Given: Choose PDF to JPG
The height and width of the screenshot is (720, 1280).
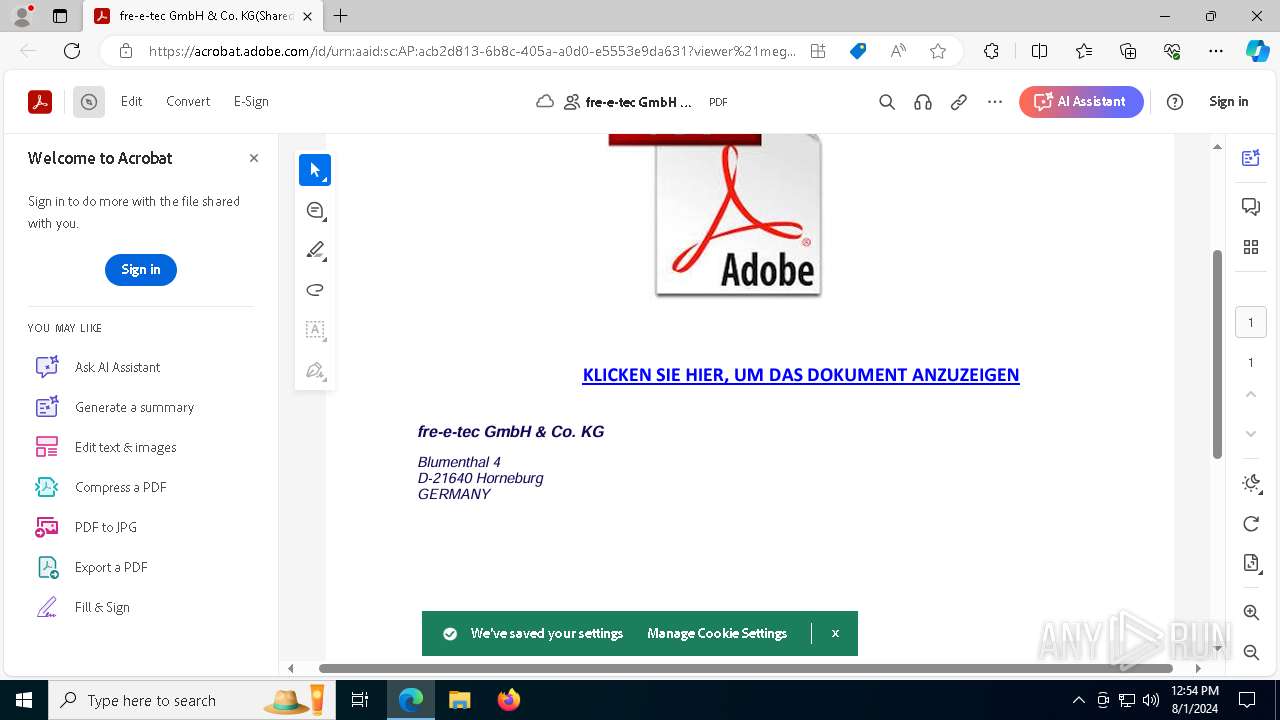Looking at the screenshot, I should (x=85, y=527).
